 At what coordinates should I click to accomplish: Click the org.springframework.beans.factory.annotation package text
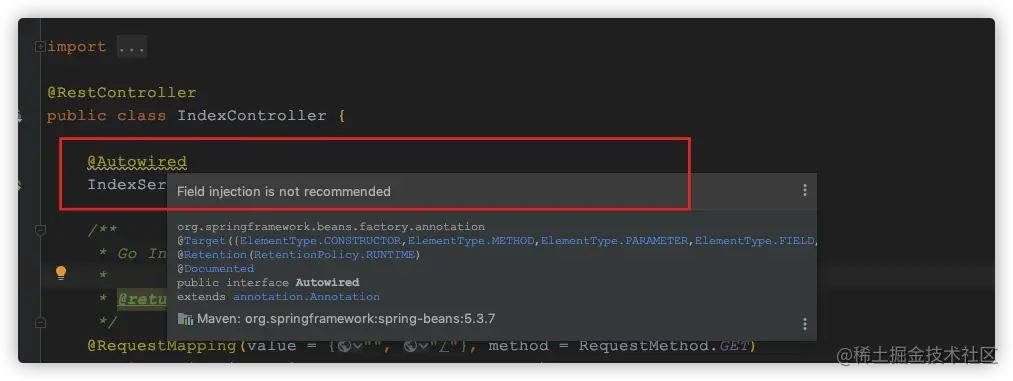click(331, 227)
